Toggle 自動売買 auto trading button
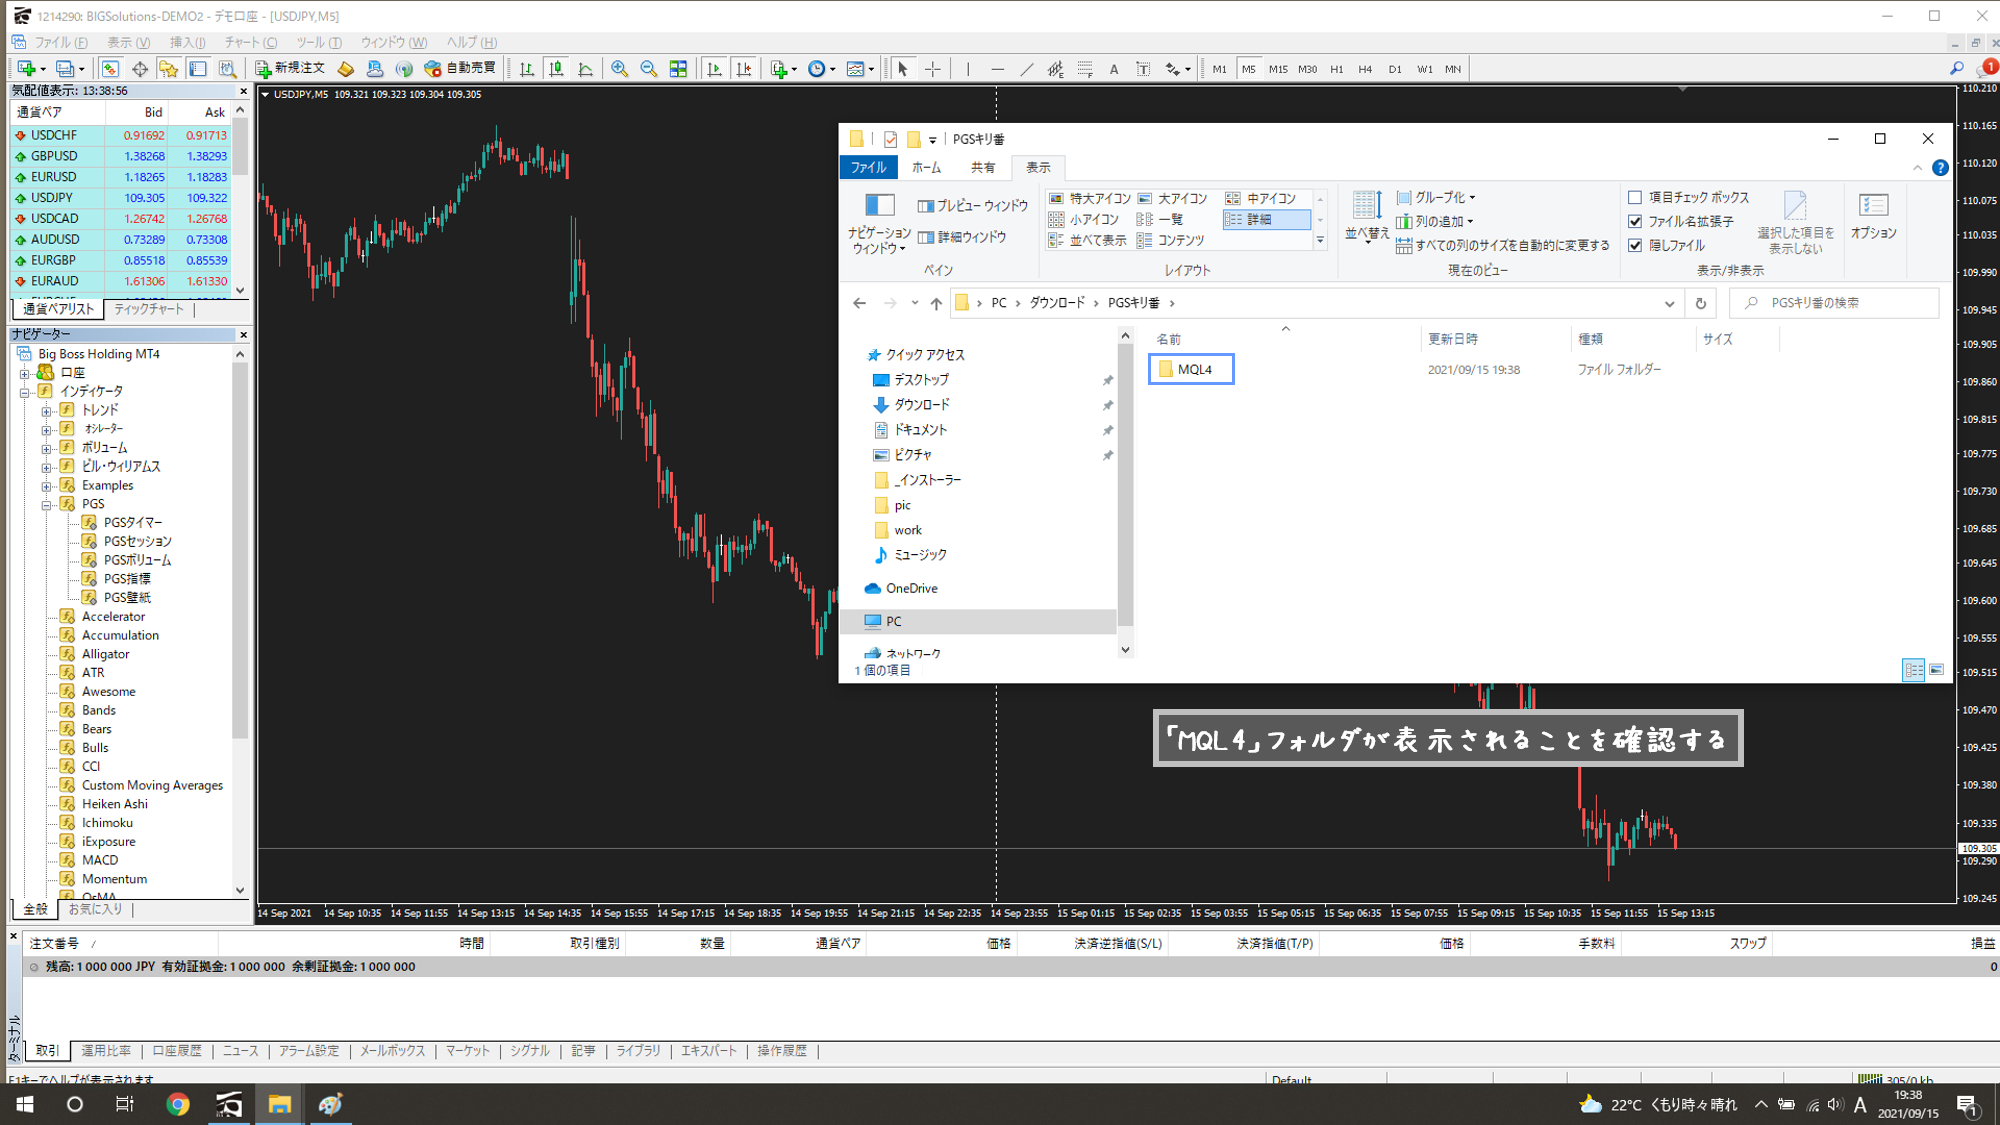This screenshot has width=2000, height=1125. (x=461, y=68)
